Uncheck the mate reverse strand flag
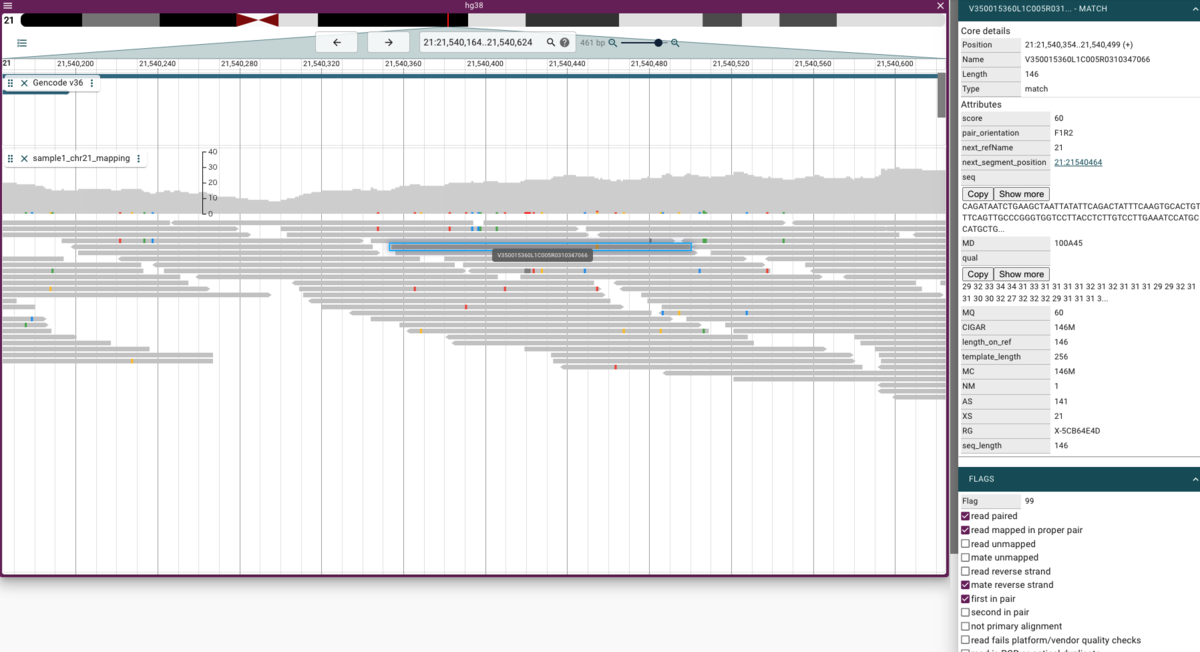The height and width of the screenshot is (652, 1200). [965, 585]
